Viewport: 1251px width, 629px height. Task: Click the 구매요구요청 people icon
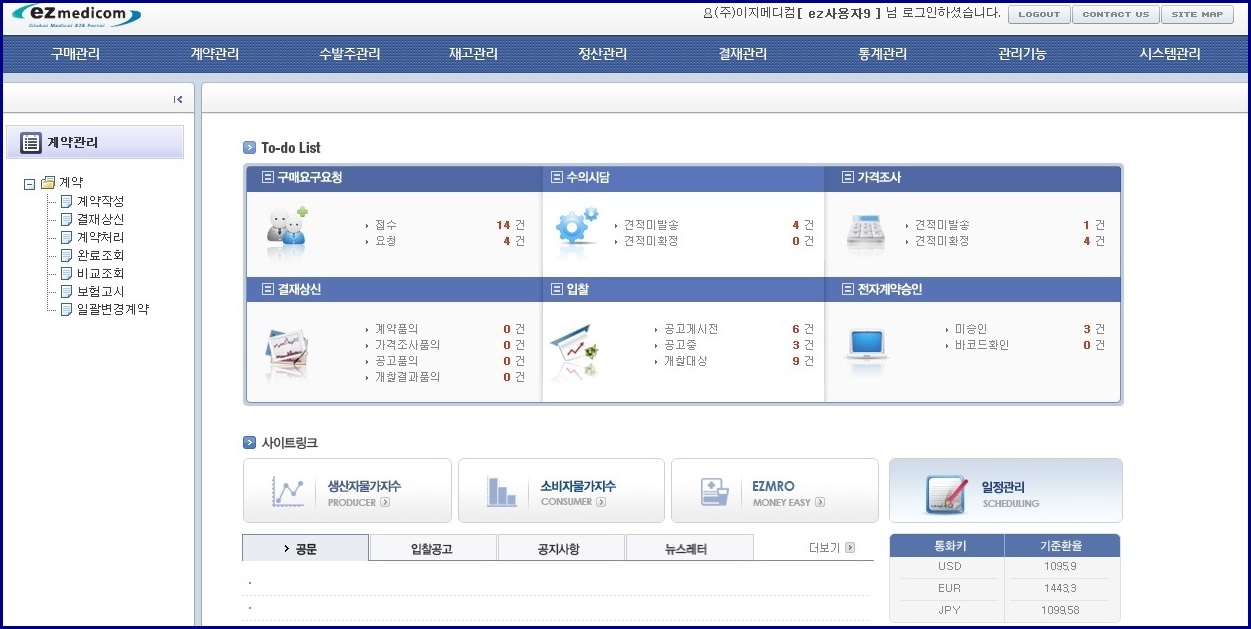point(286,228)
